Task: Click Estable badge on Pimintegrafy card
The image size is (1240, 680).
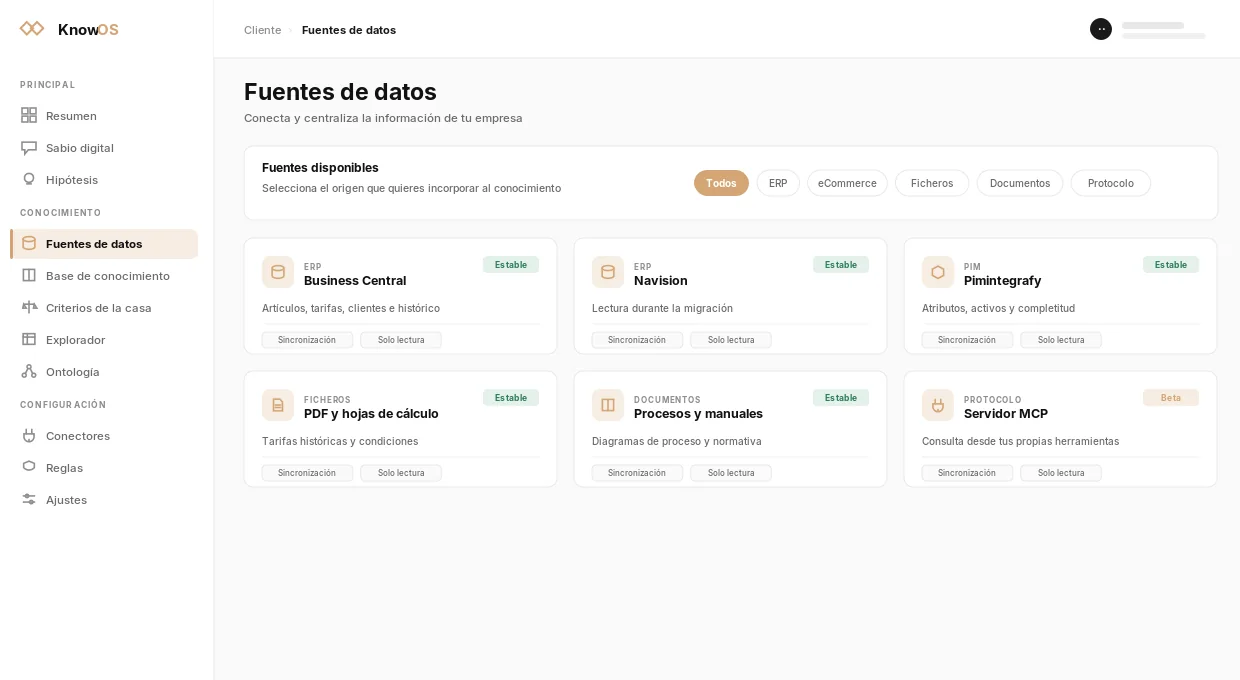Action: (1171, 265)
